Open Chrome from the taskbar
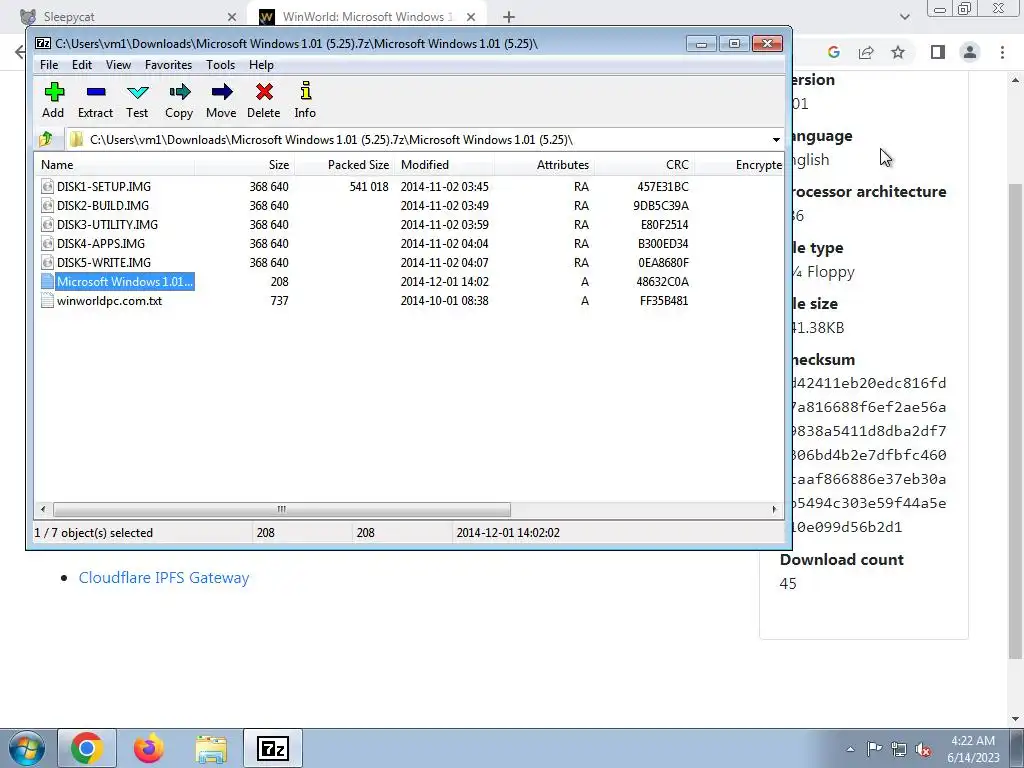The height and width of the screenshot is (768, 1024). pyautogui.click(x=87, y=748)
